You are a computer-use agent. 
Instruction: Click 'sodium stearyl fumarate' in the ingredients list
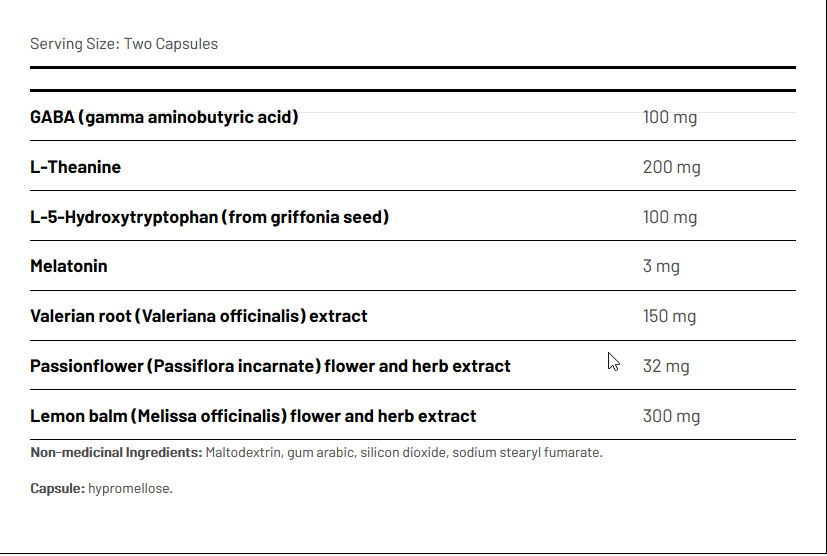(526, 453)
